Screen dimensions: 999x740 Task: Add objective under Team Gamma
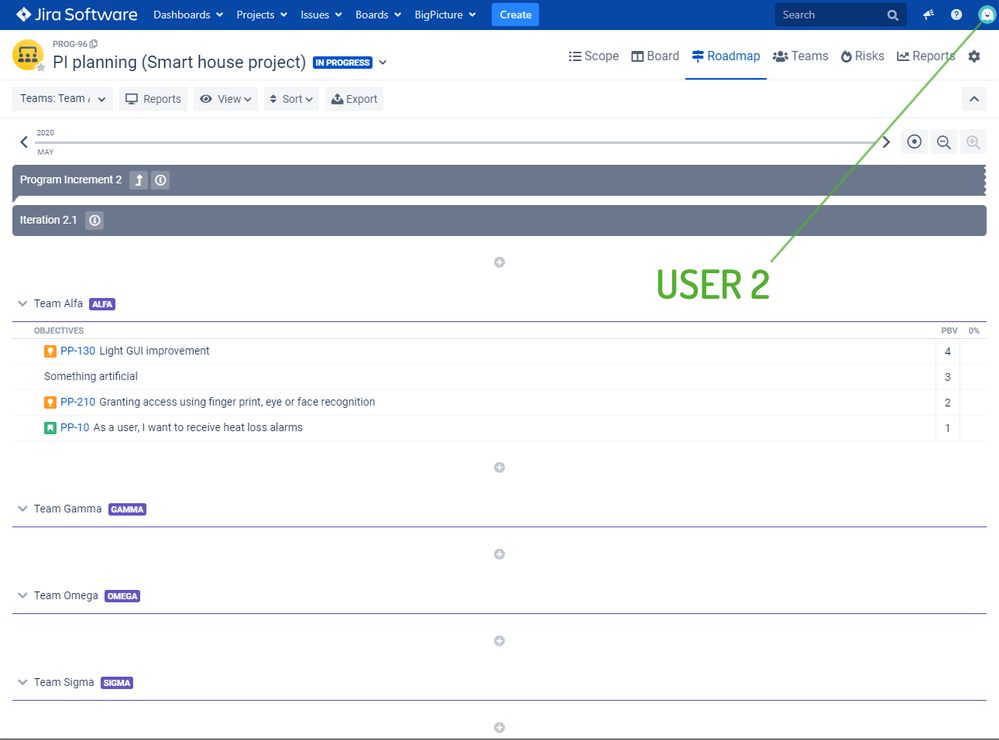(500, 555)
